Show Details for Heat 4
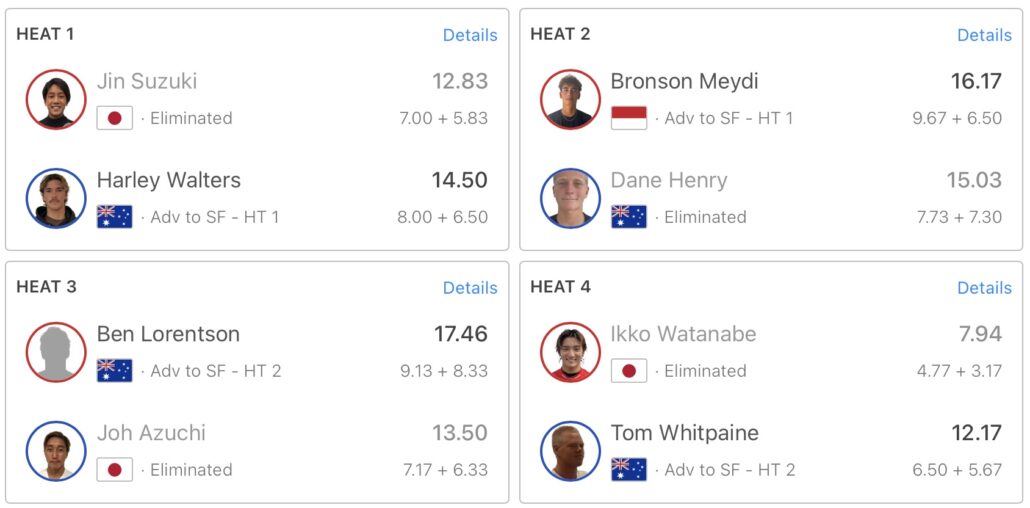 [984, 288]
